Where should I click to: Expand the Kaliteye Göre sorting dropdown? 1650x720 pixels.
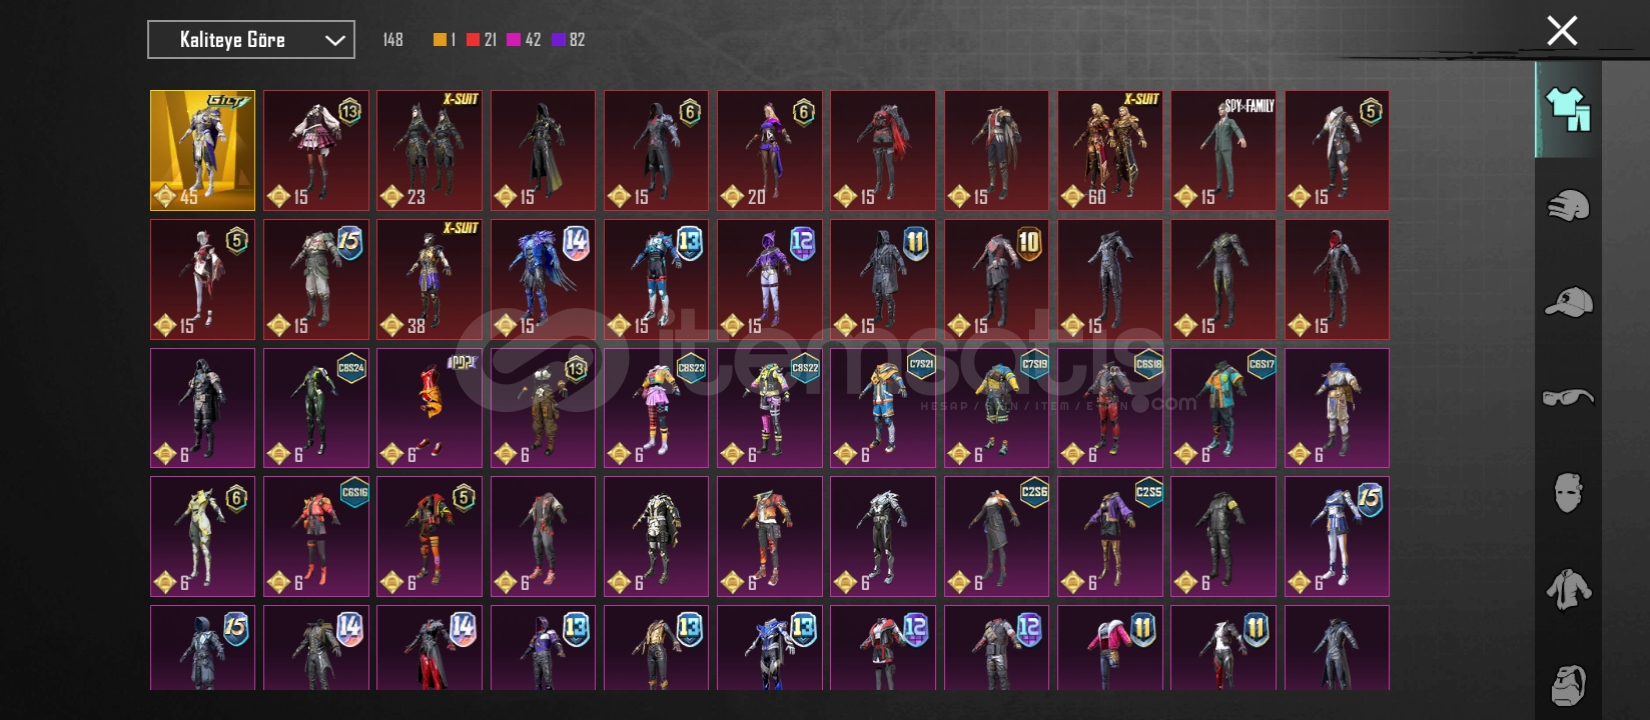251,40
